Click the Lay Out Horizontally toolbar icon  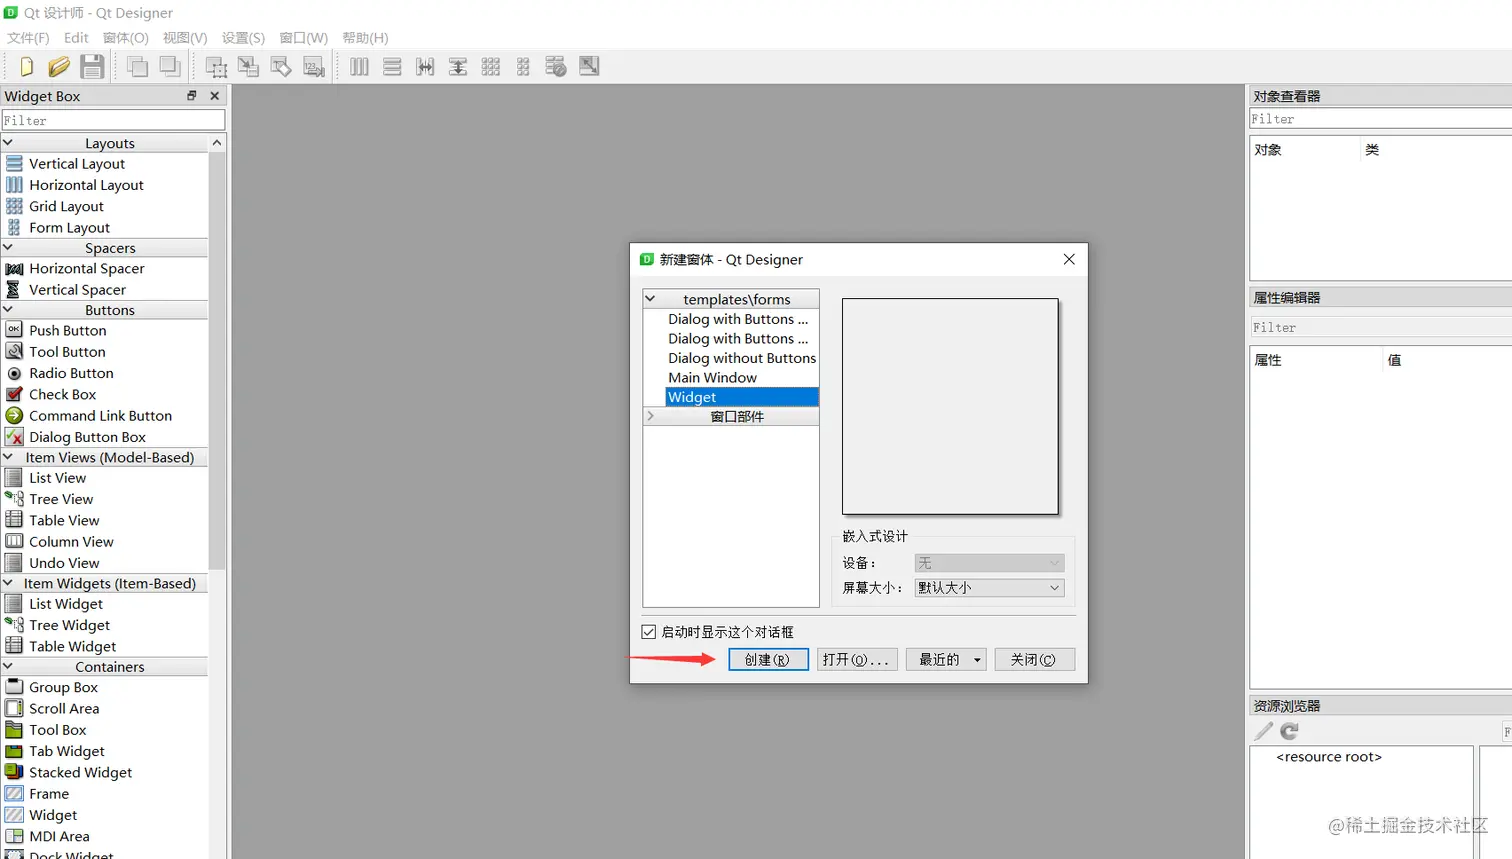[x=359, y=66]
